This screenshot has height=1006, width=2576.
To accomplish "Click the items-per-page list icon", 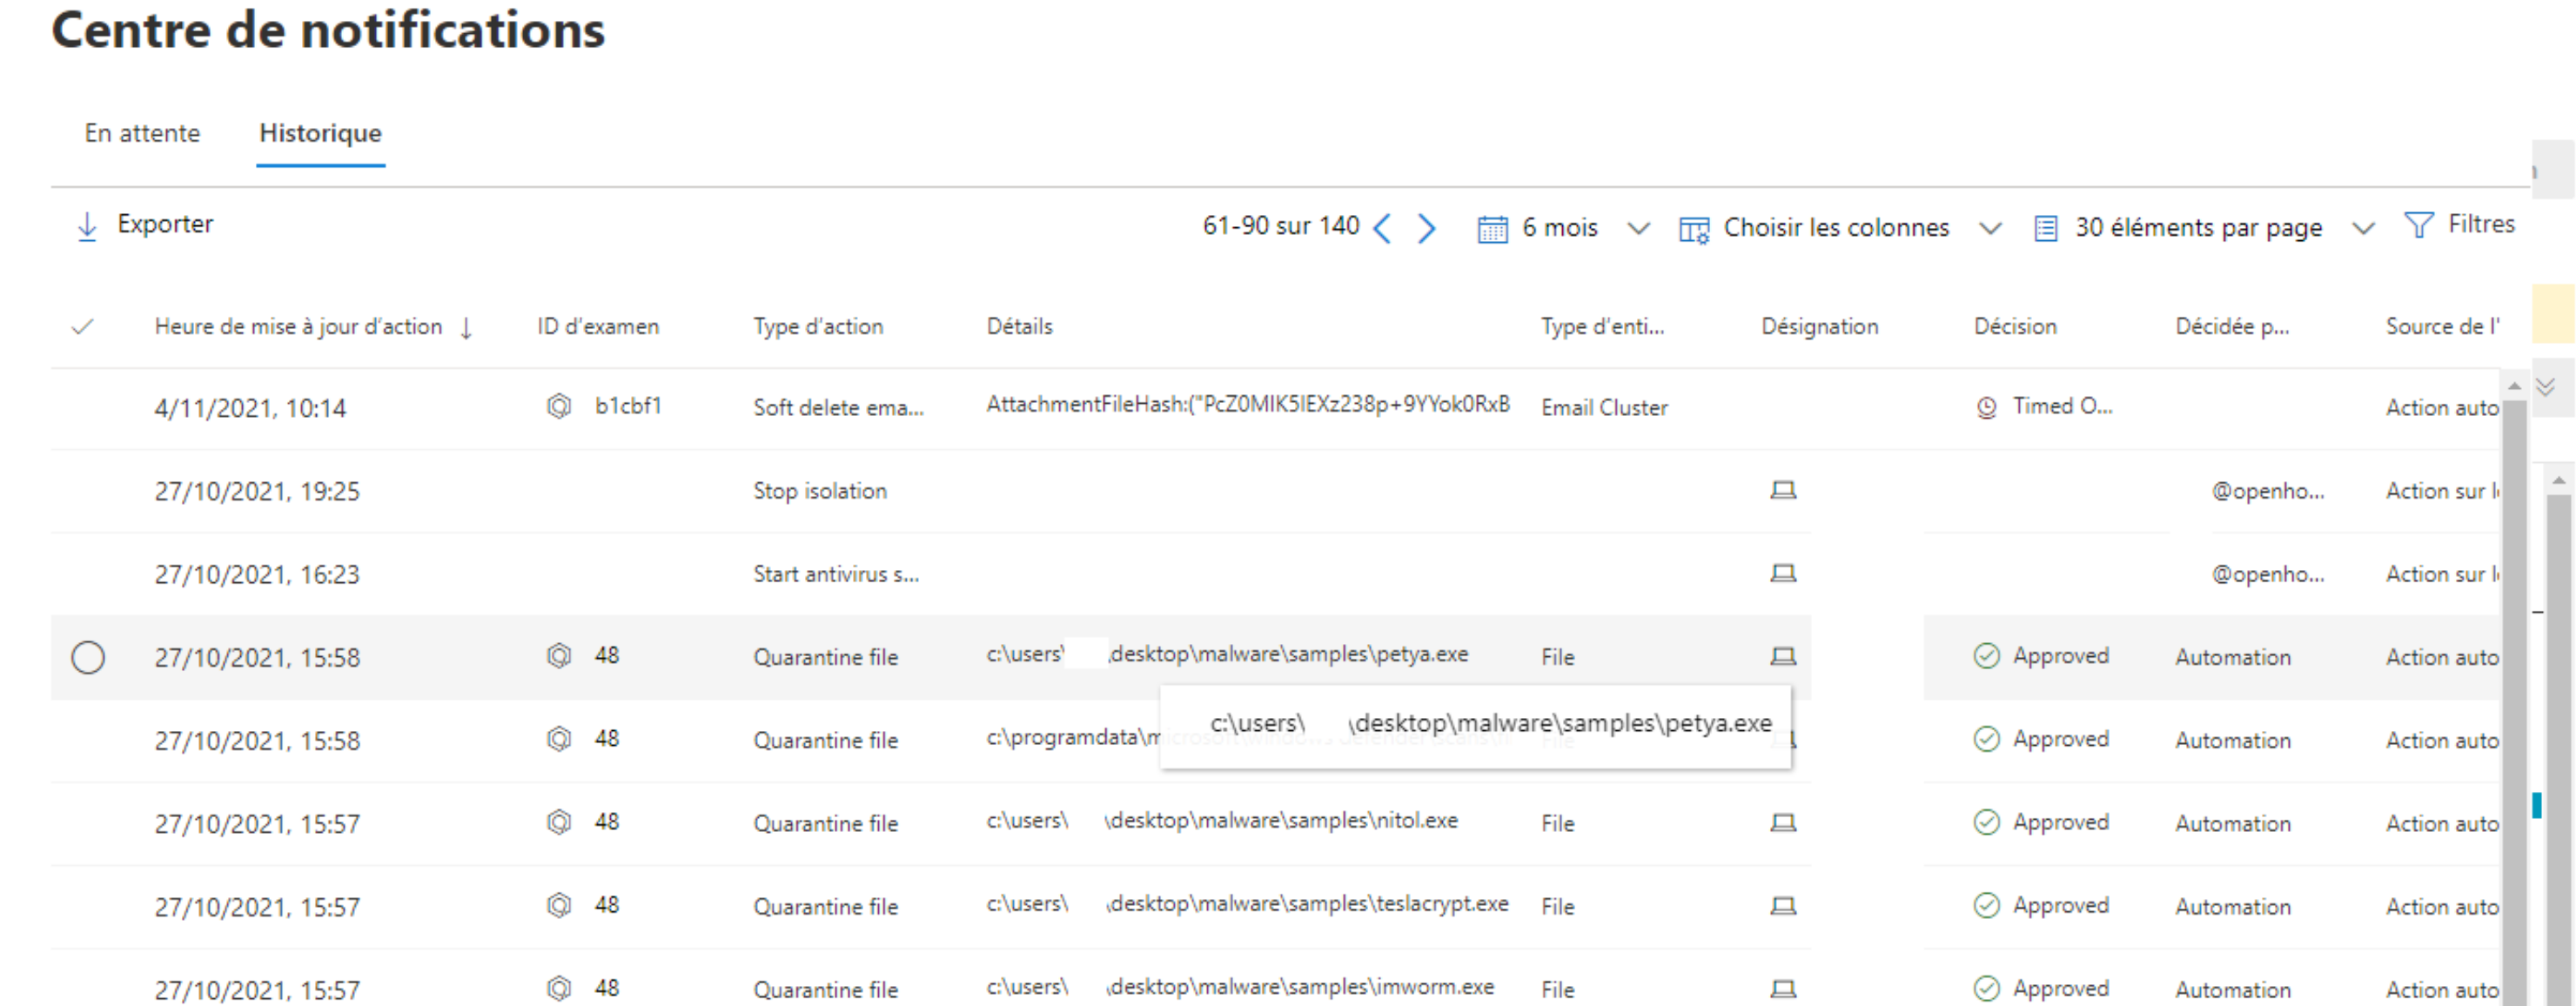I will (x=2046, y=229).
